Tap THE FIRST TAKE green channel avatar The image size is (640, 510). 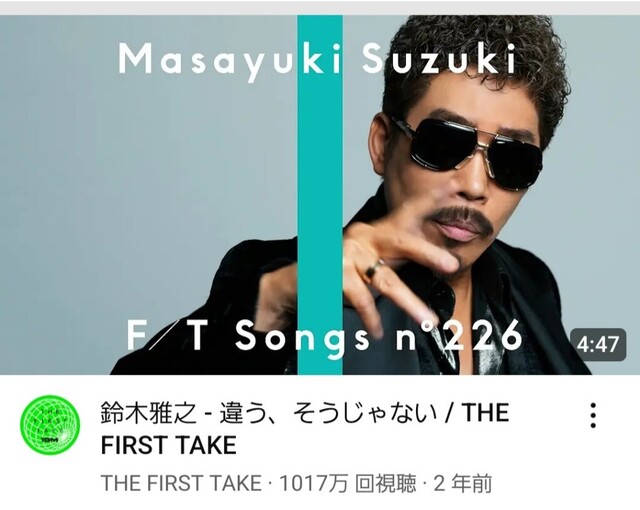pyautogui.click(x=50, y=424)
